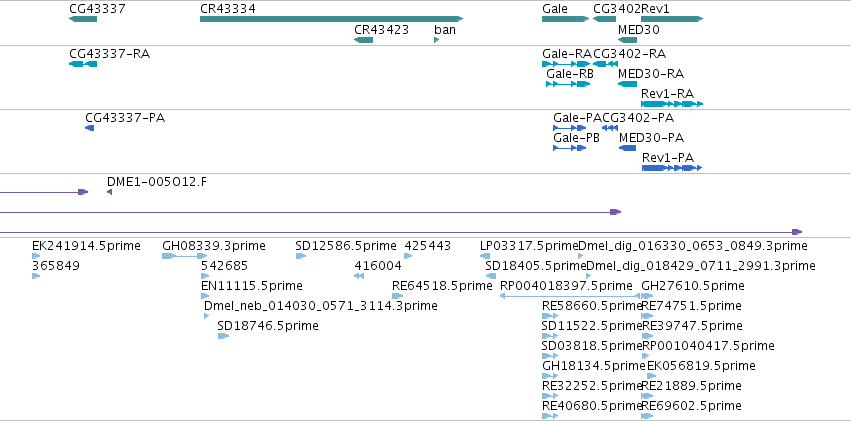Click the MED30-PA protein feature
This screenshot has height=421, width=851.
pos(627,148)
